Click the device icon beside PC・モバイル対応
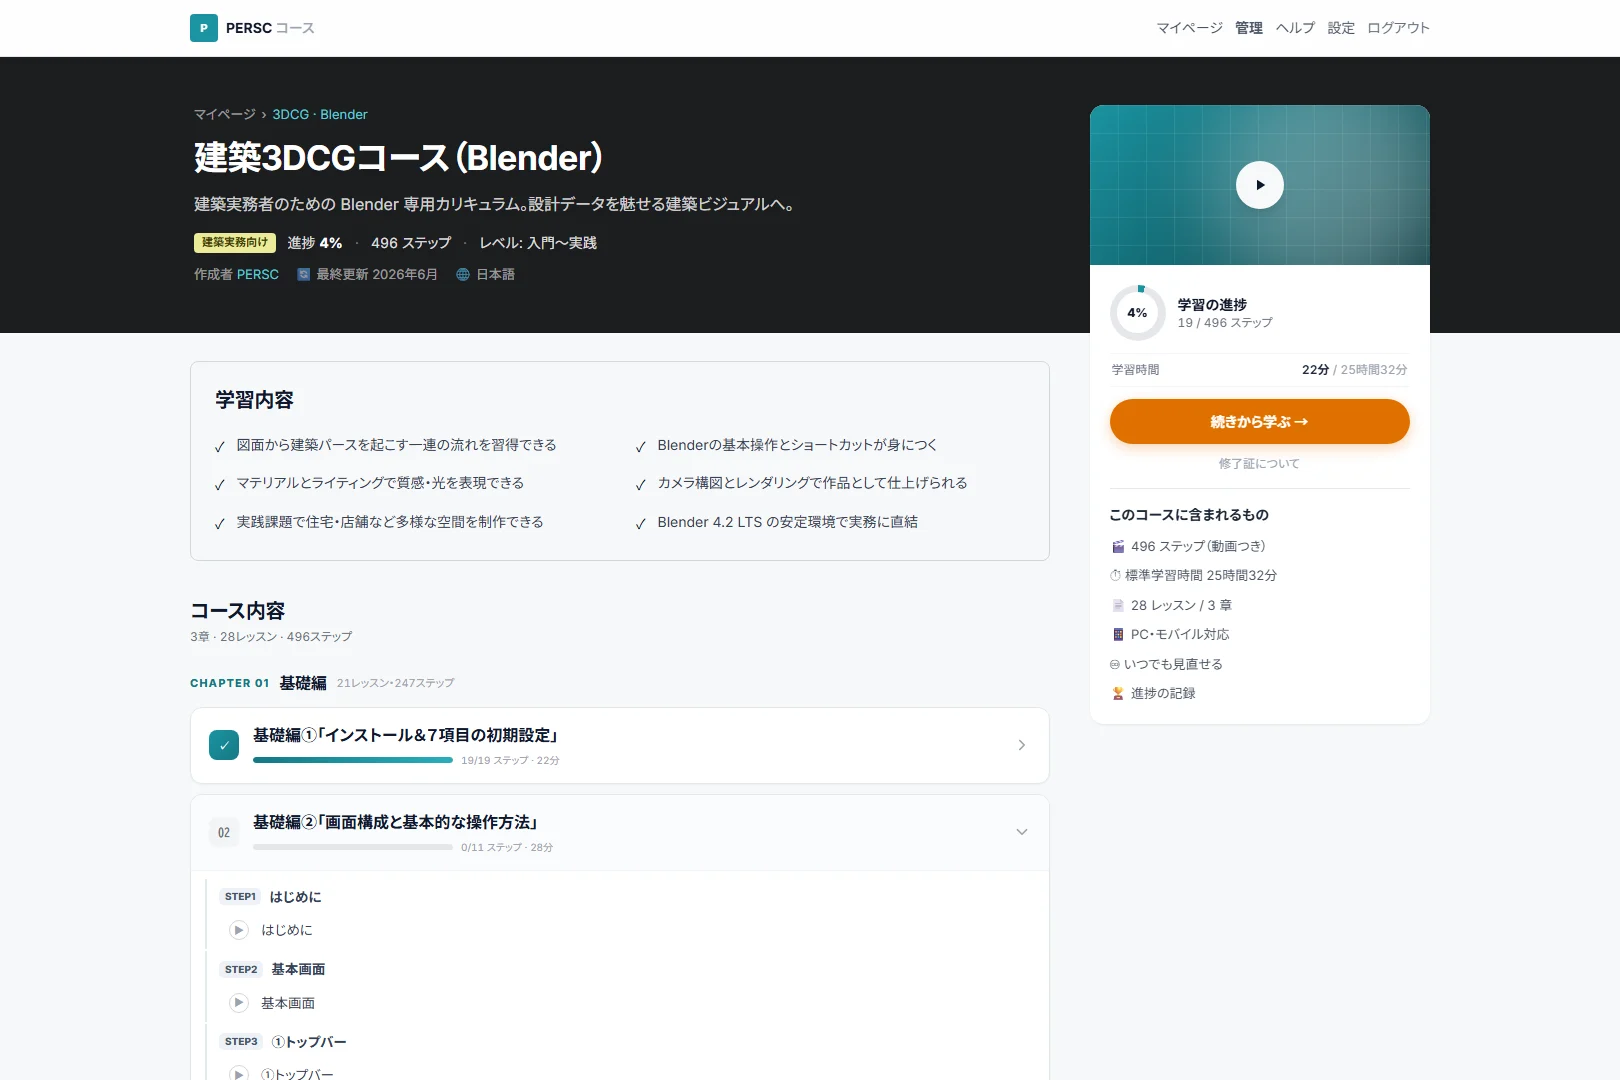The height and width of the screenshot is (1080, 1620). [1118, 635]
